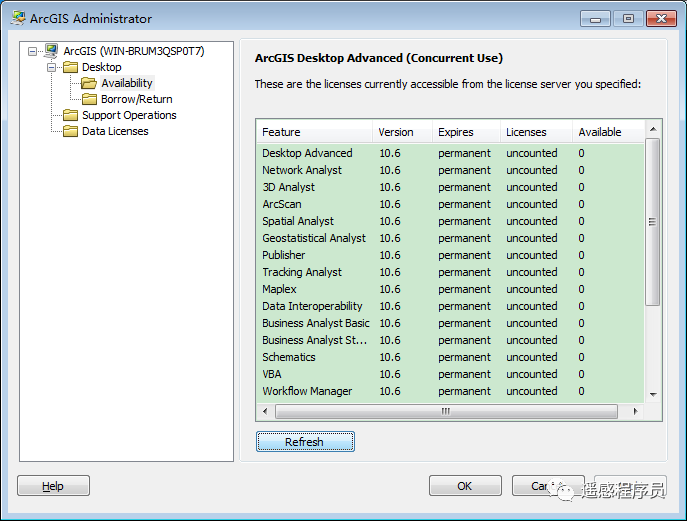Viewport: 687px width, 521px height.
Task: Select Borrow/Return in the tree
Action: tap(137, 99)
